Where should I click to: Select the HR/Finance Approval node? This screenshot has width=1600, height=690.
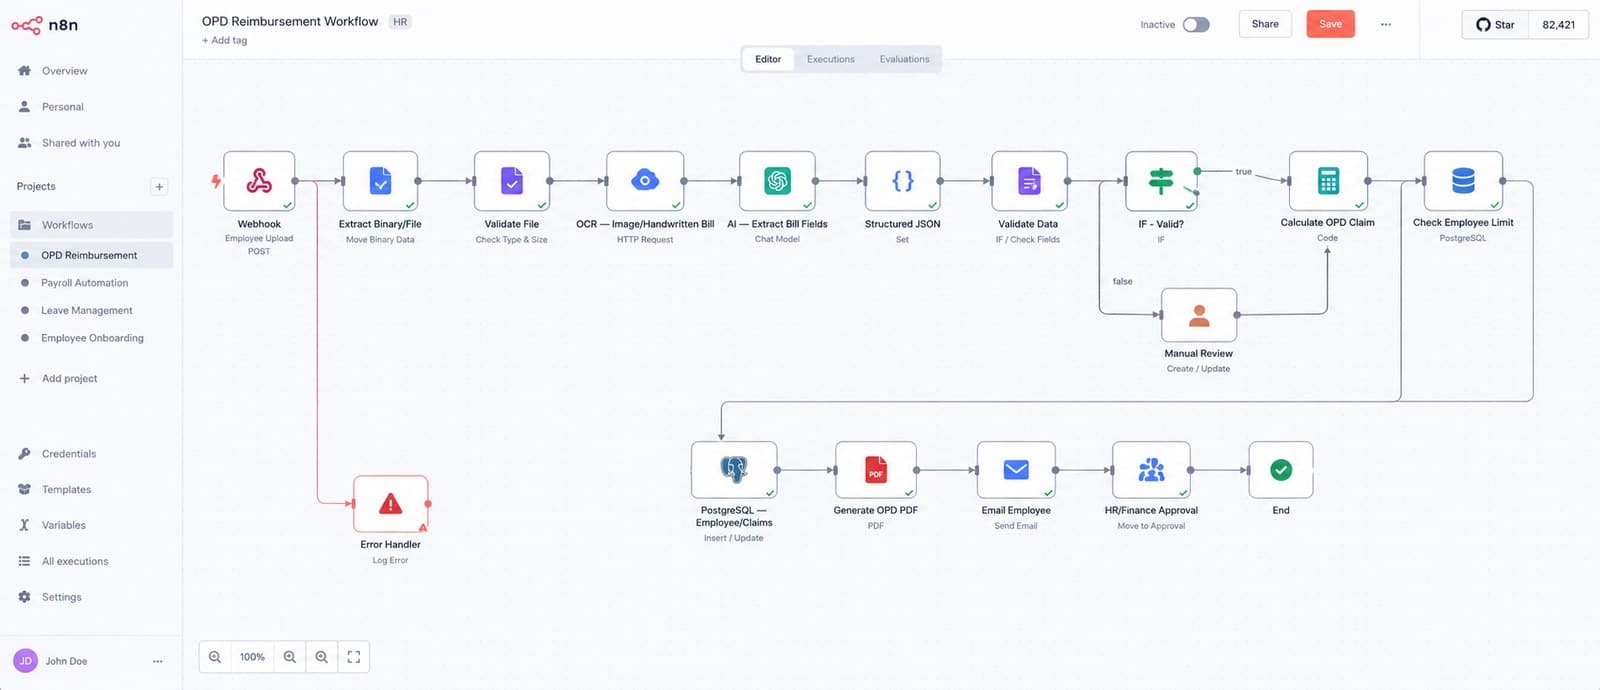coord(1151,469)
